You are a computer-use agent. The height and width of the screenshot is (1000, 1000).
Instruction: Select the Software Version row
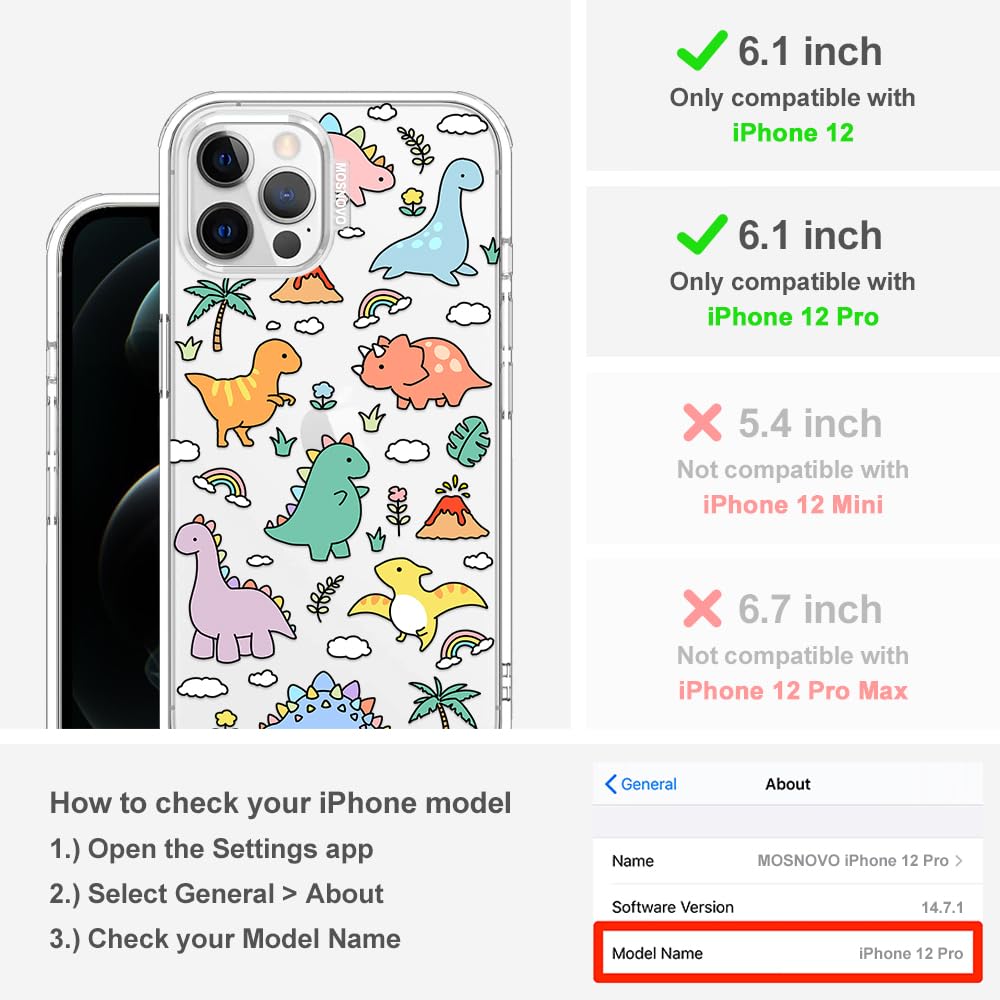click(788, 906)
